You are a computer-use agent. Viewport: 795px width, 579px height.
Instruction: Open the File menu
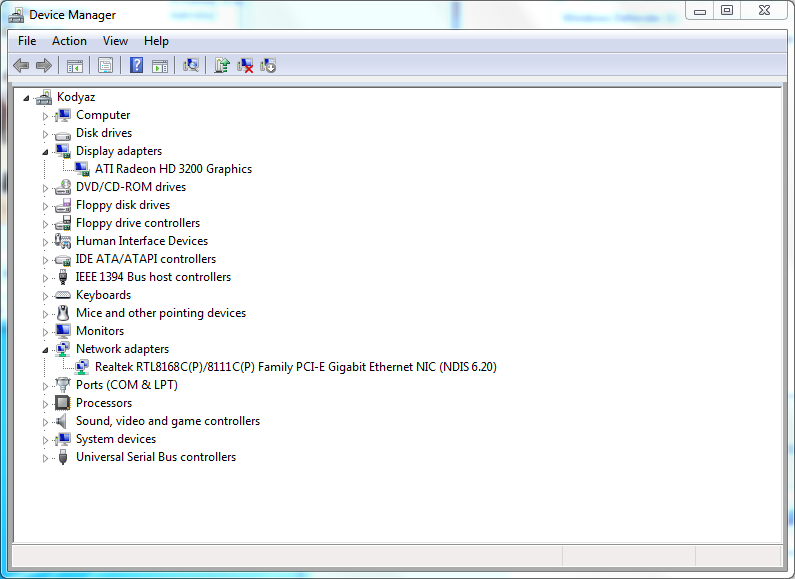coord(27,41)
